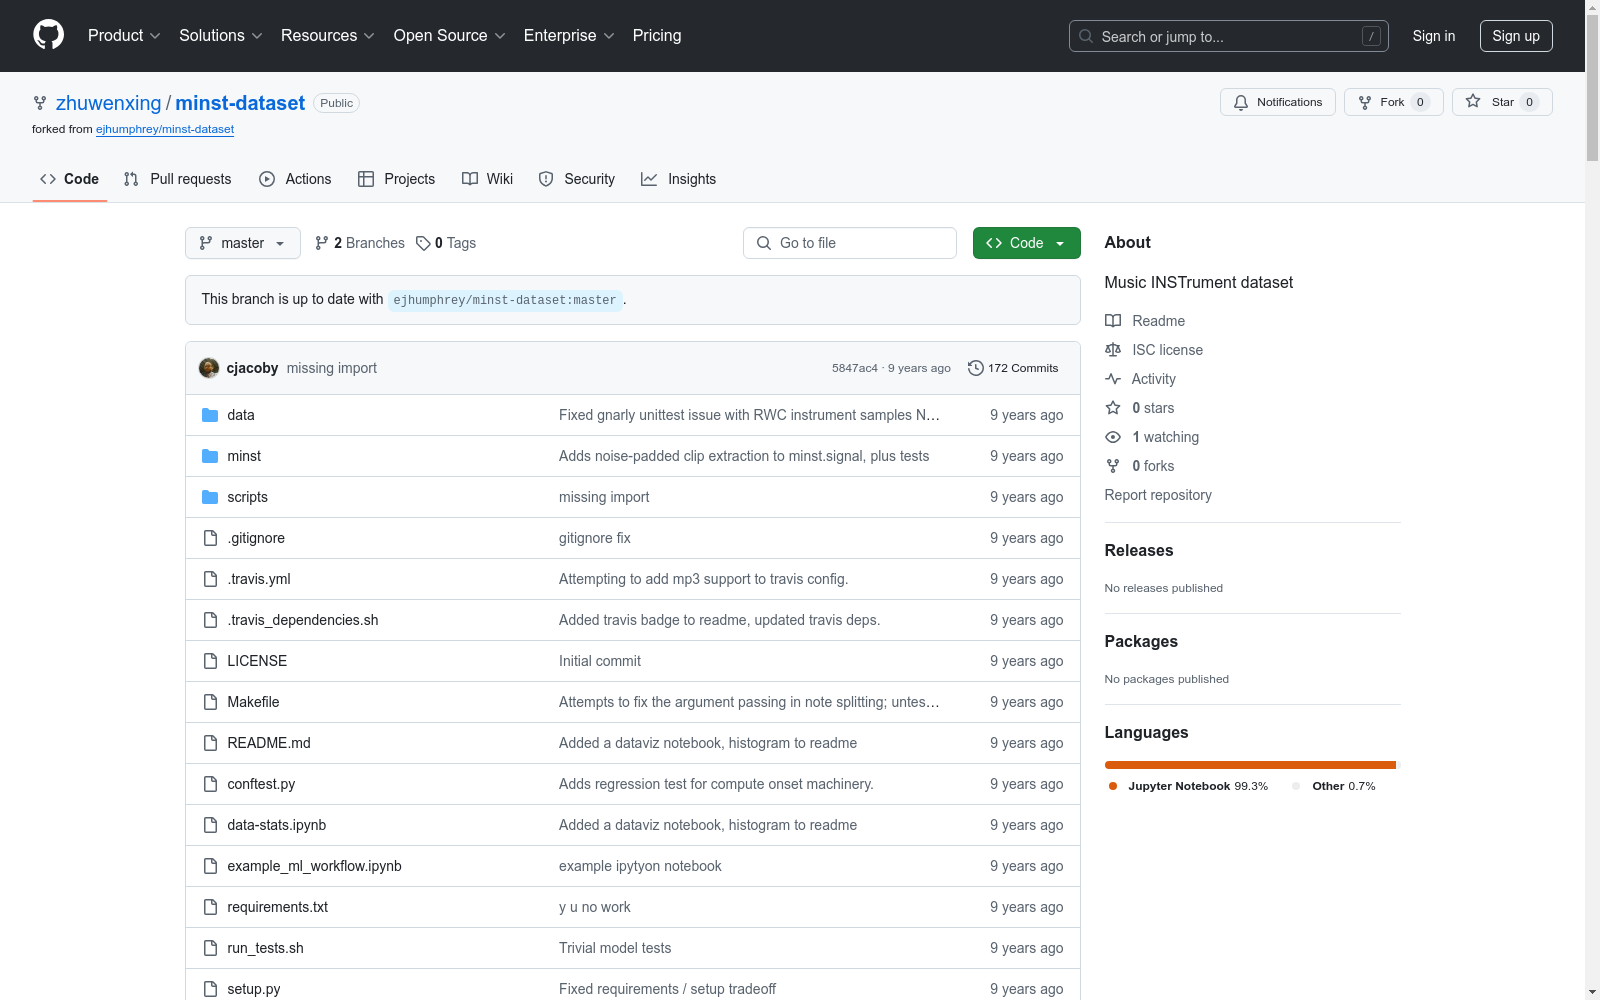Click the Sign up button
Viewport: 1600px width, 1000px height.
tap(1516, 36)
